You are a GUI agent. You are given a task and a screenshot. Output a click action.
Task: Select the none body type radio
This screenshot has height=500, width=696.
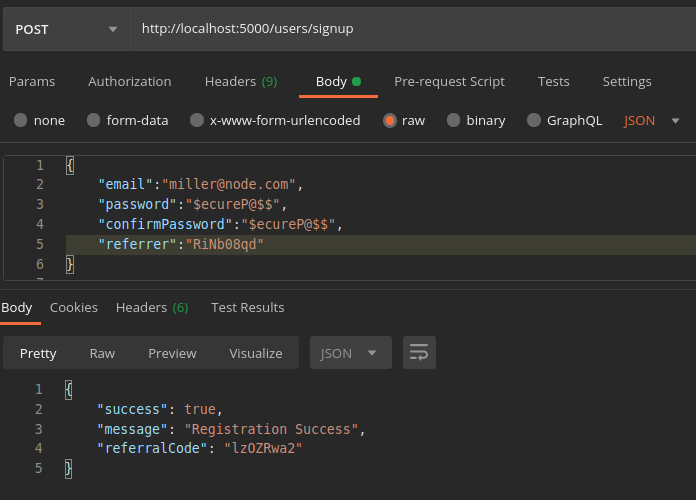click(21, 120)
